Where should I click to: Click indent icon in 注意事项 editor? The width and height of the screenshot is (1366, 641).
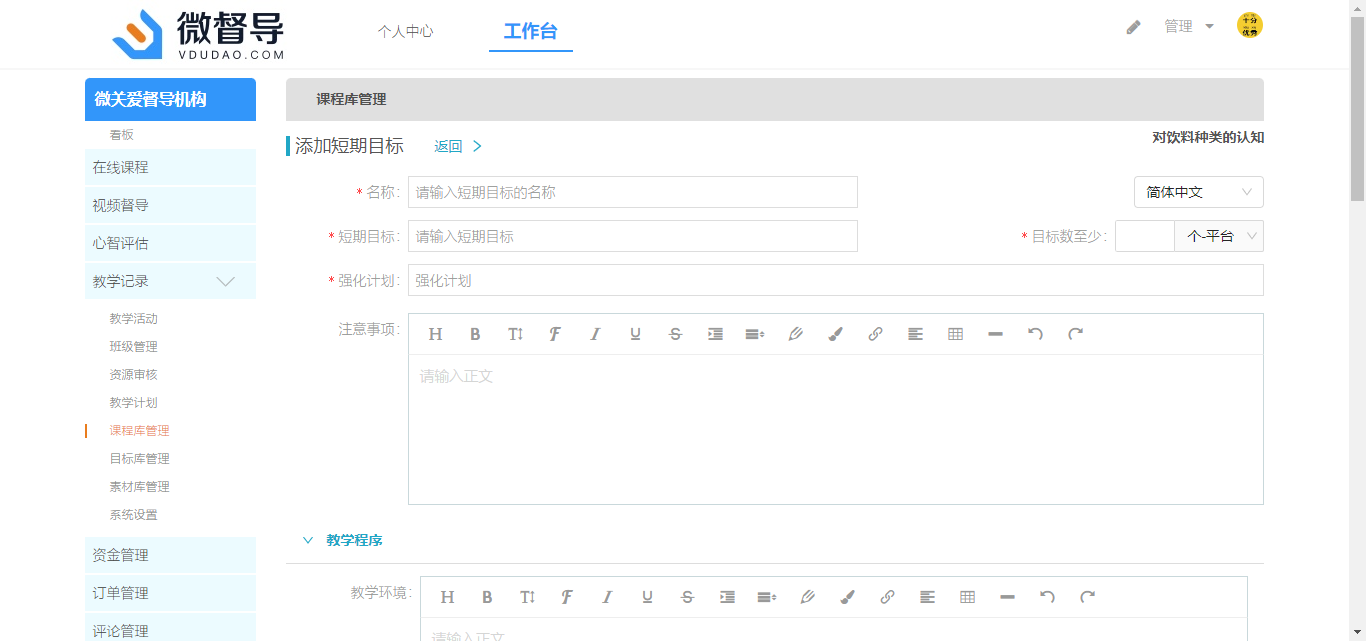[x=715, y=334]
